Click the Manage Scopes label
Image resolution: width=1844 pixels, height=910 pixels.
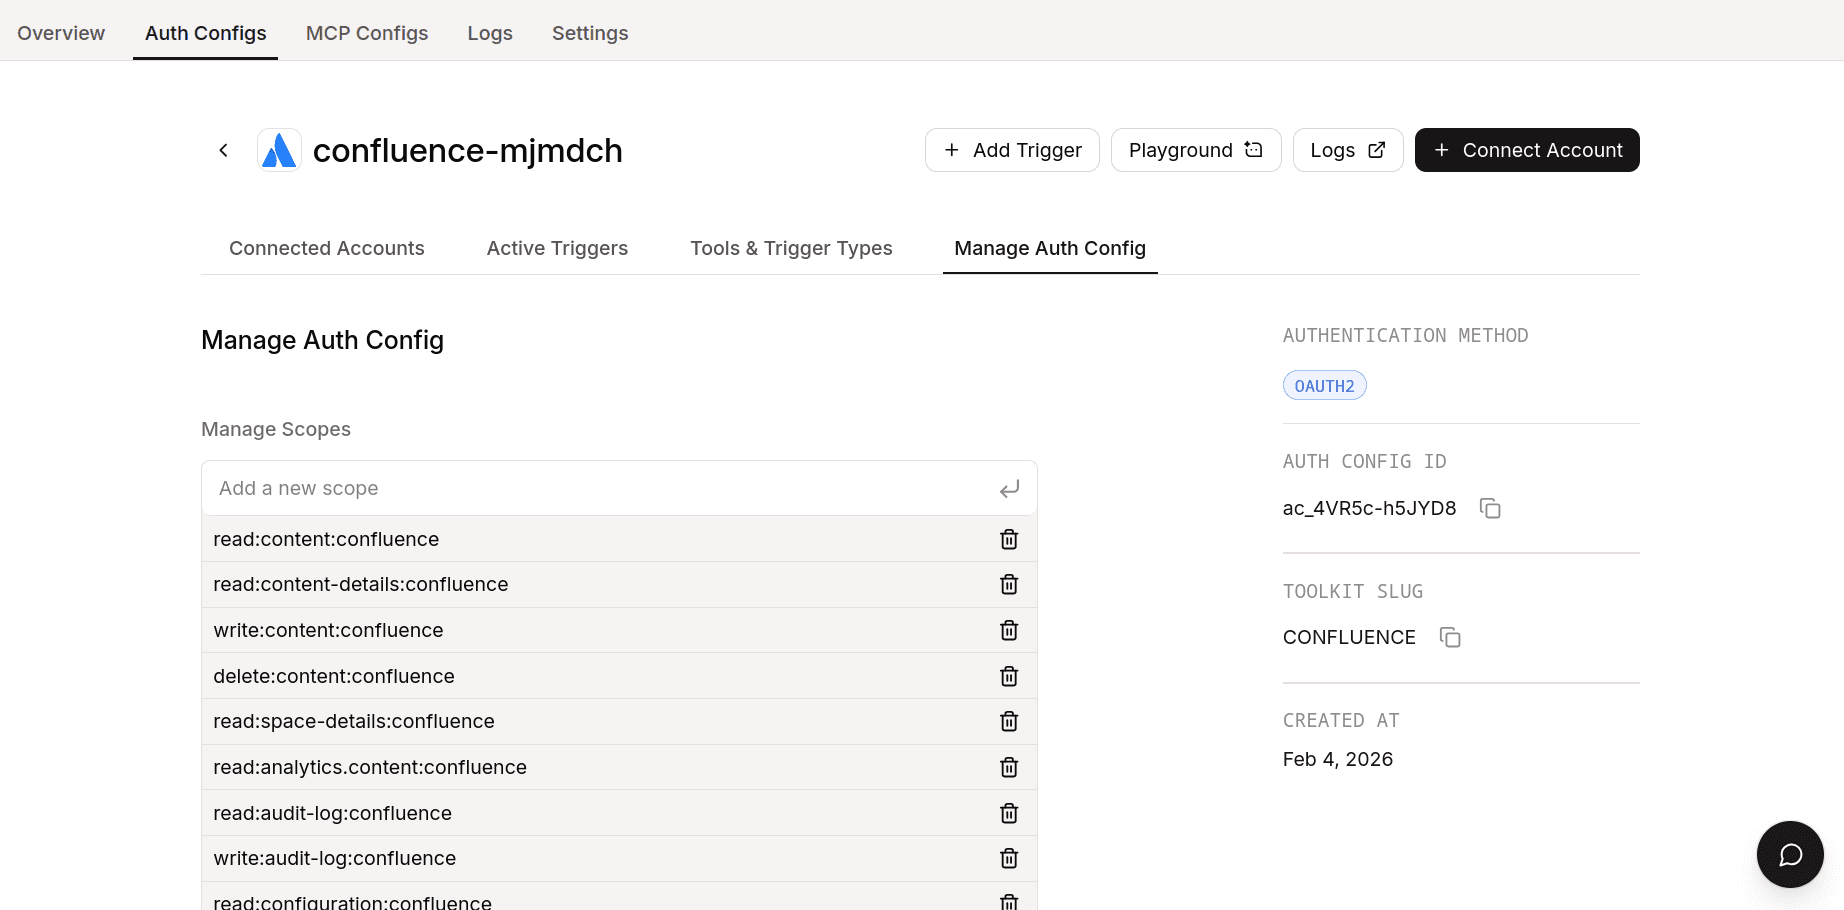tap(276, 429)
